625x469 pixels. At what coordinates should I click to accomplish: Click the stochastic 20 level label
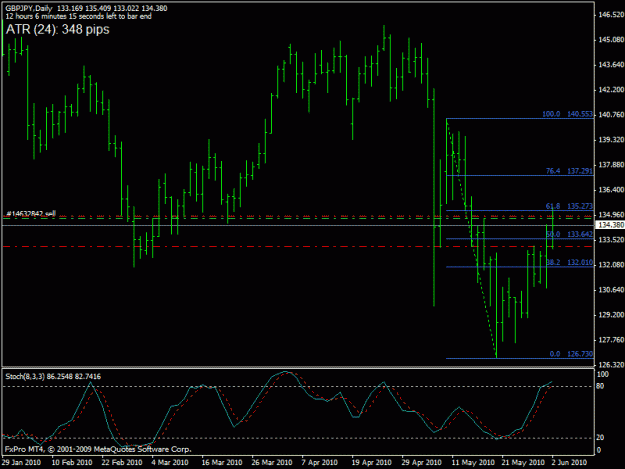600,438
